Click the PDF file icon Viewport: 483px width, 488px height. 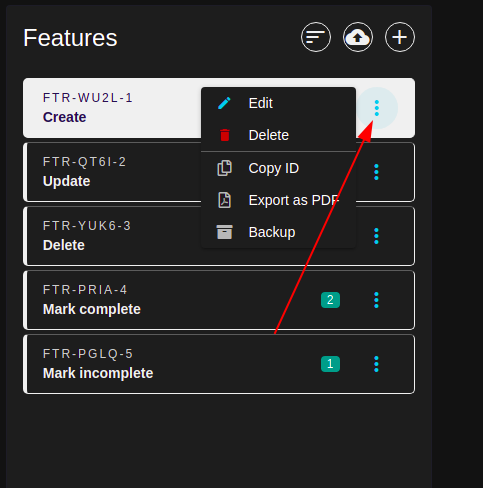click(224, 200)
